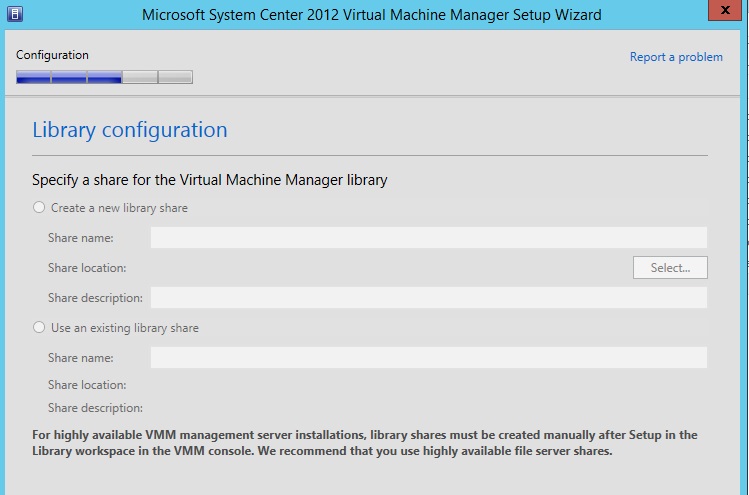The image size is (749, 495).
Task: Select Create a new library share option
Action: pos(40,208)
